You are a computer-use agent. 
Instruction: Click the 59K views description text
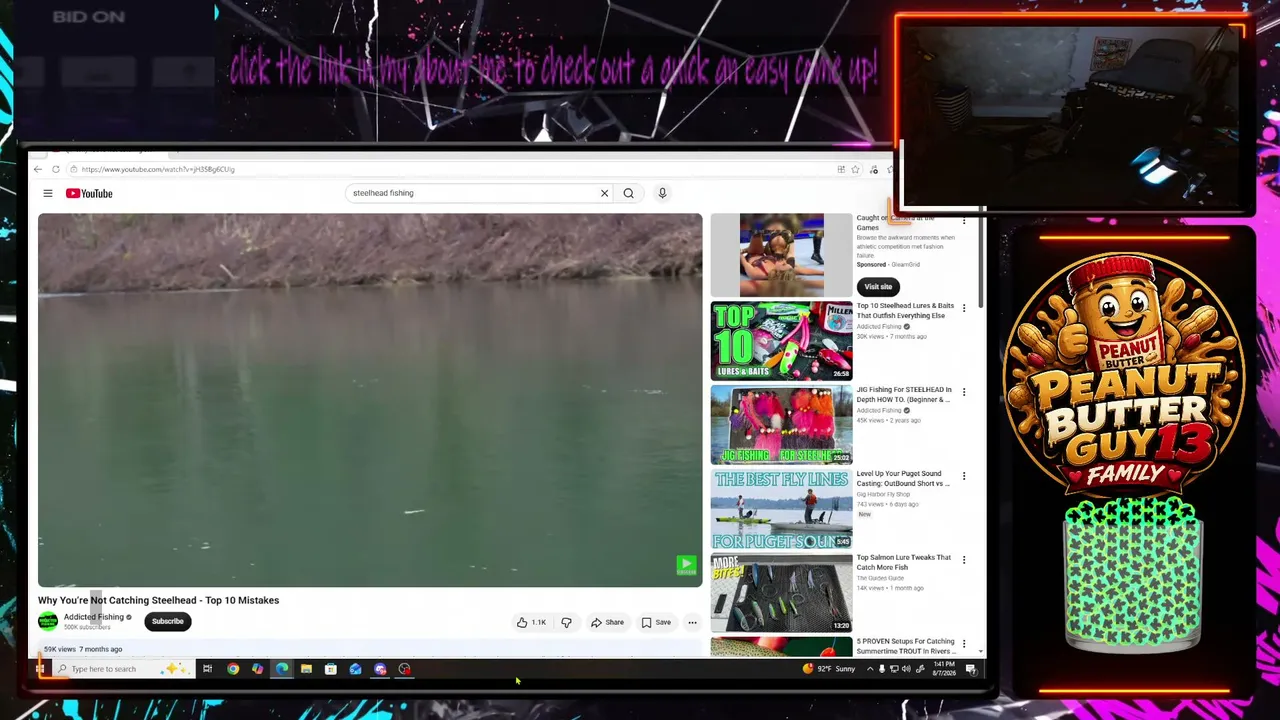click(x=83, y=649)
